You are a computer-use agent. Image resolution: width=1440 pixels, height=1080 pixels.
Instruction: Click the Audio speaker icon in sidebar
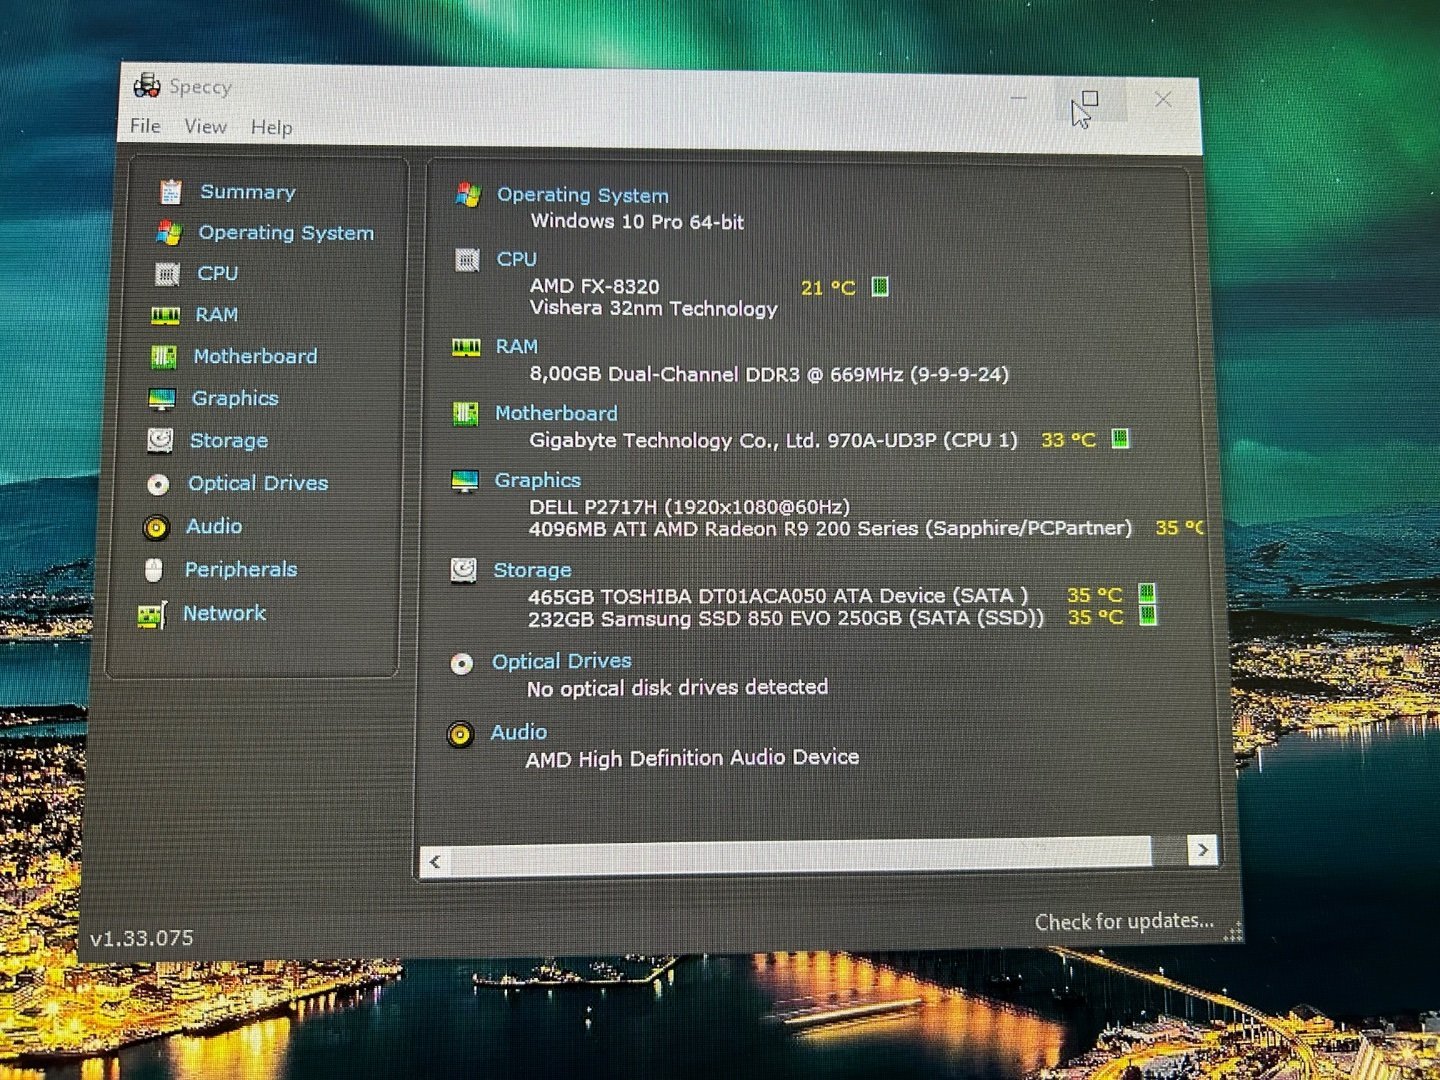click(156, 527)
